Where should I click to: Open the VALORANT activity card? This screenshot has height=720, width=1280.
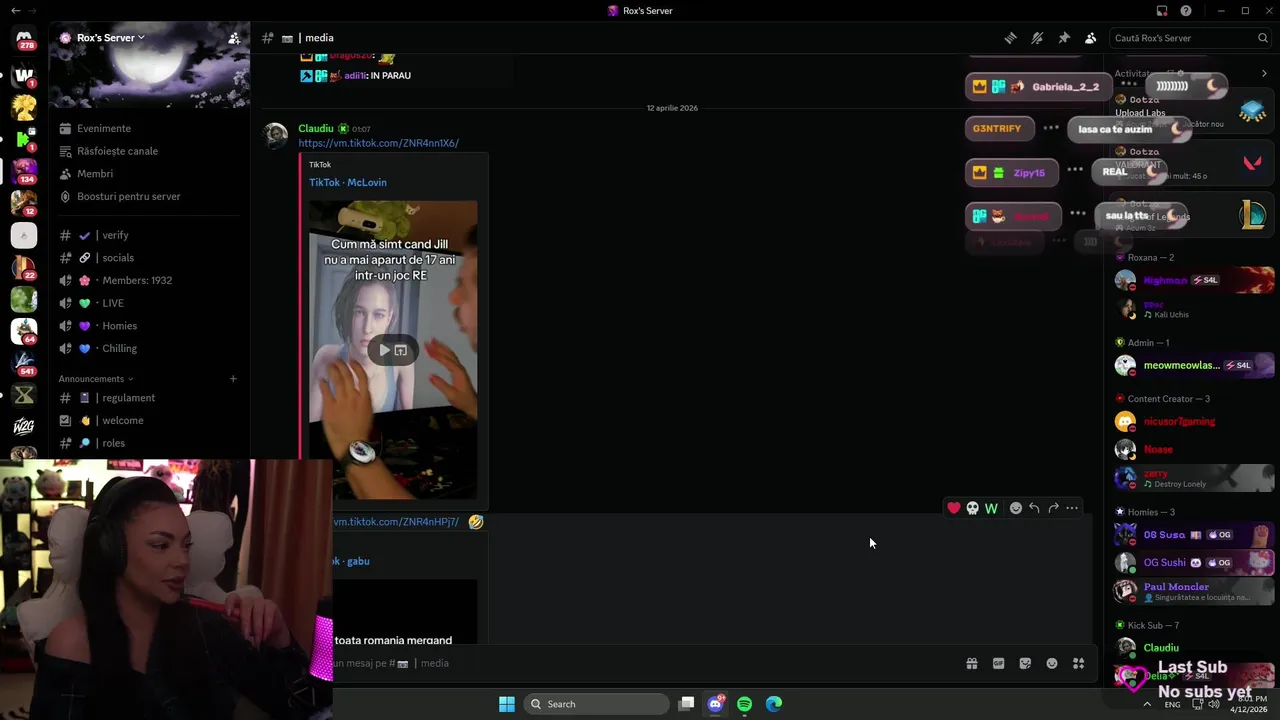(x=1192, y=163)
